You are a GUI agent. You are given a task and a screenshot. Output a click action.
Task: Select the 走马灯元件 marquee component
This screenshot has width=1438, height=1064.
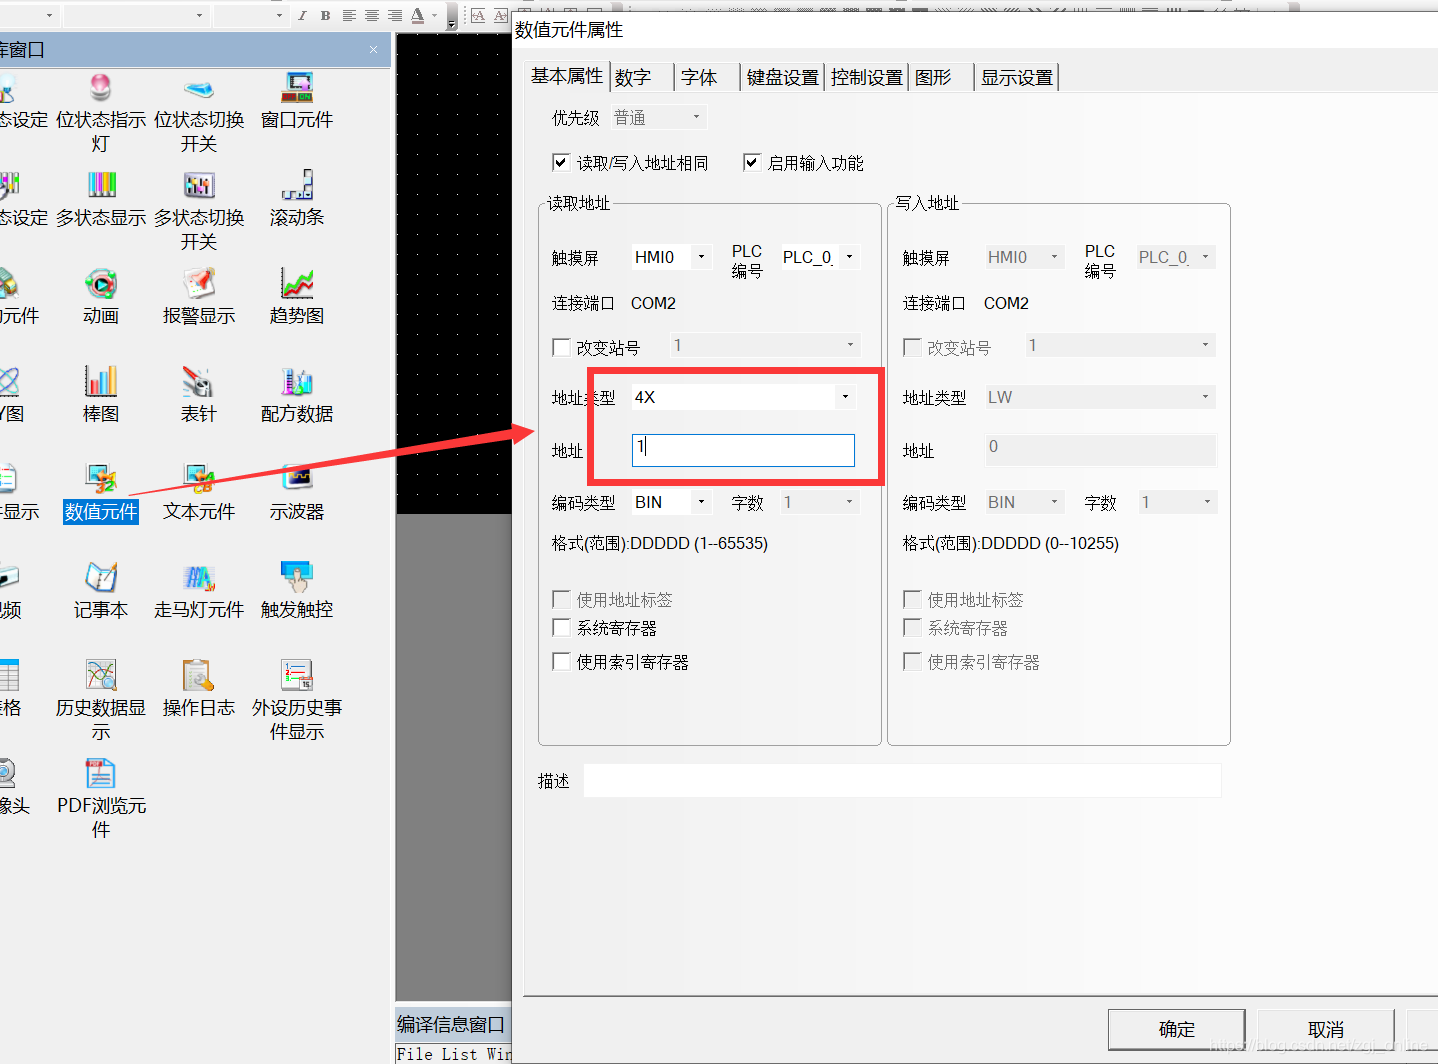pyautogui.click(x=199, y=577)
